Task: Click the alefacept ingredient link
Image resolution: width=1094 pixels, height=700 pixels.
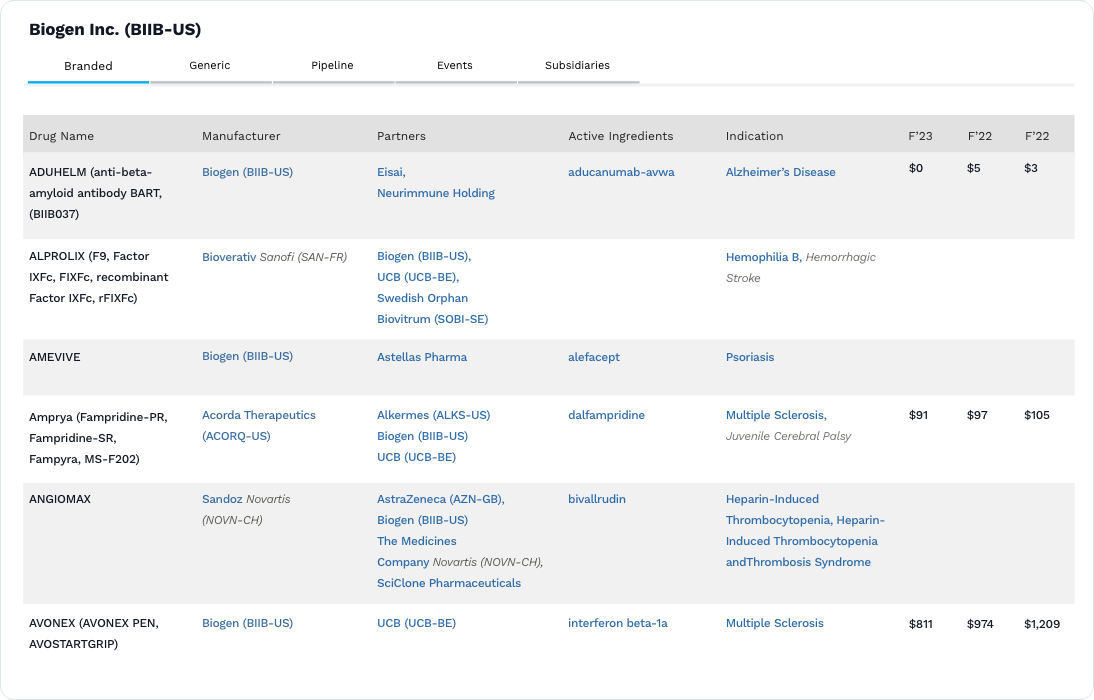Action: click(x=594, y=357)
